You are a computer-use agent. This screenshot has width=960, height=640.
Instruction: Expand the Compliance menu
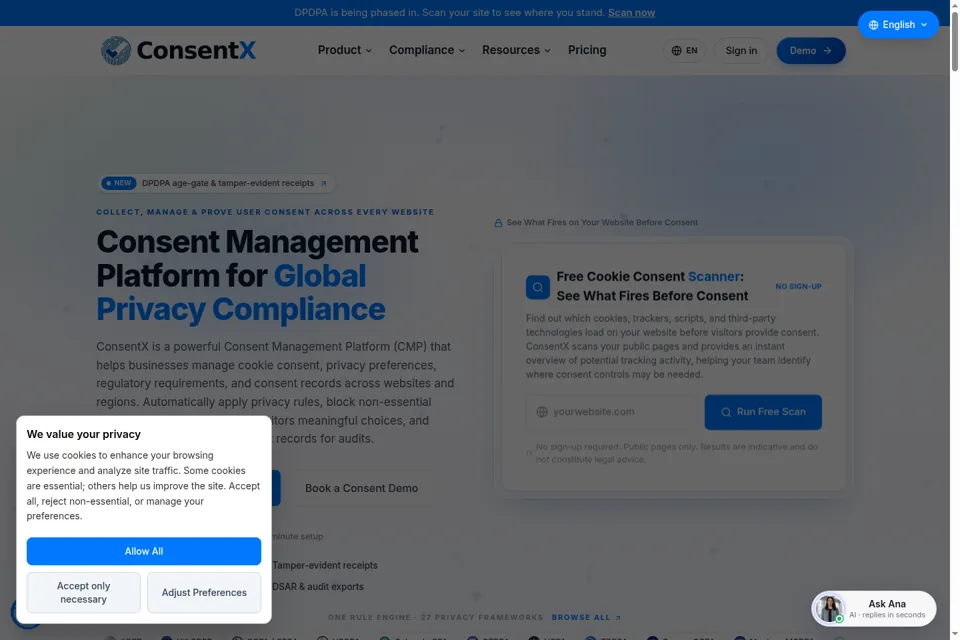pyautogui.click(x=427, y=50)
